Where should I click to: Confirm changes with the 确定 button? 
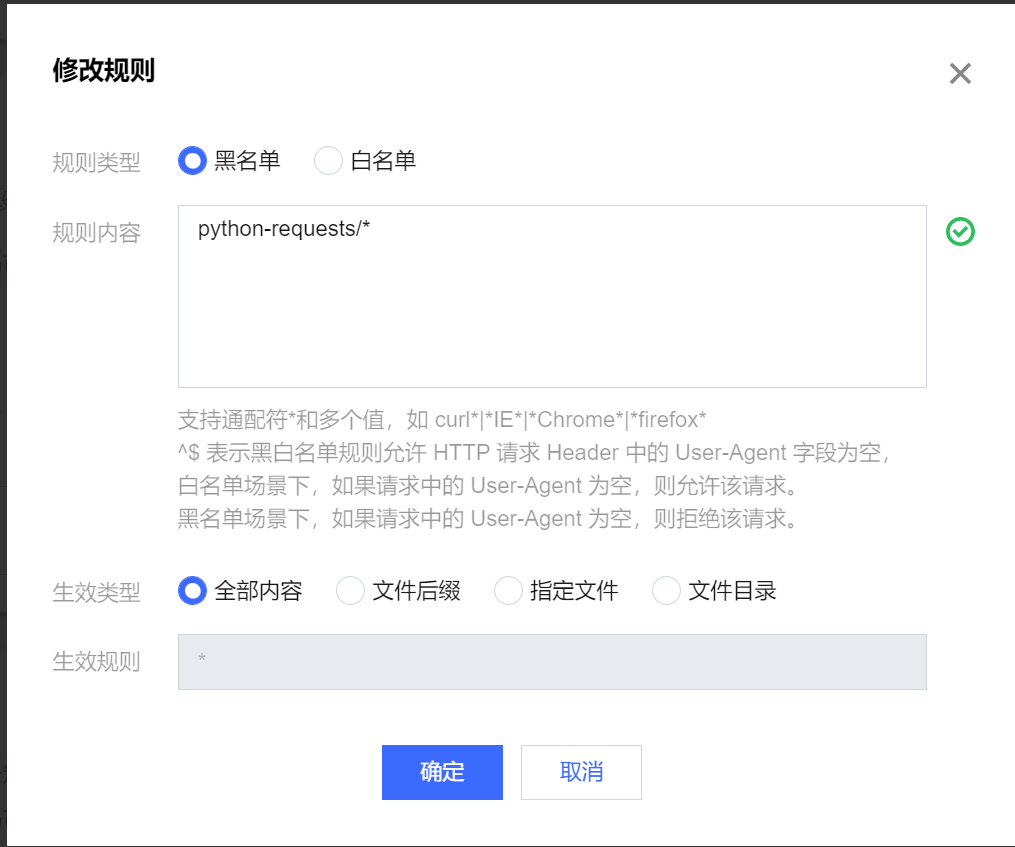(x=442, y=772)
